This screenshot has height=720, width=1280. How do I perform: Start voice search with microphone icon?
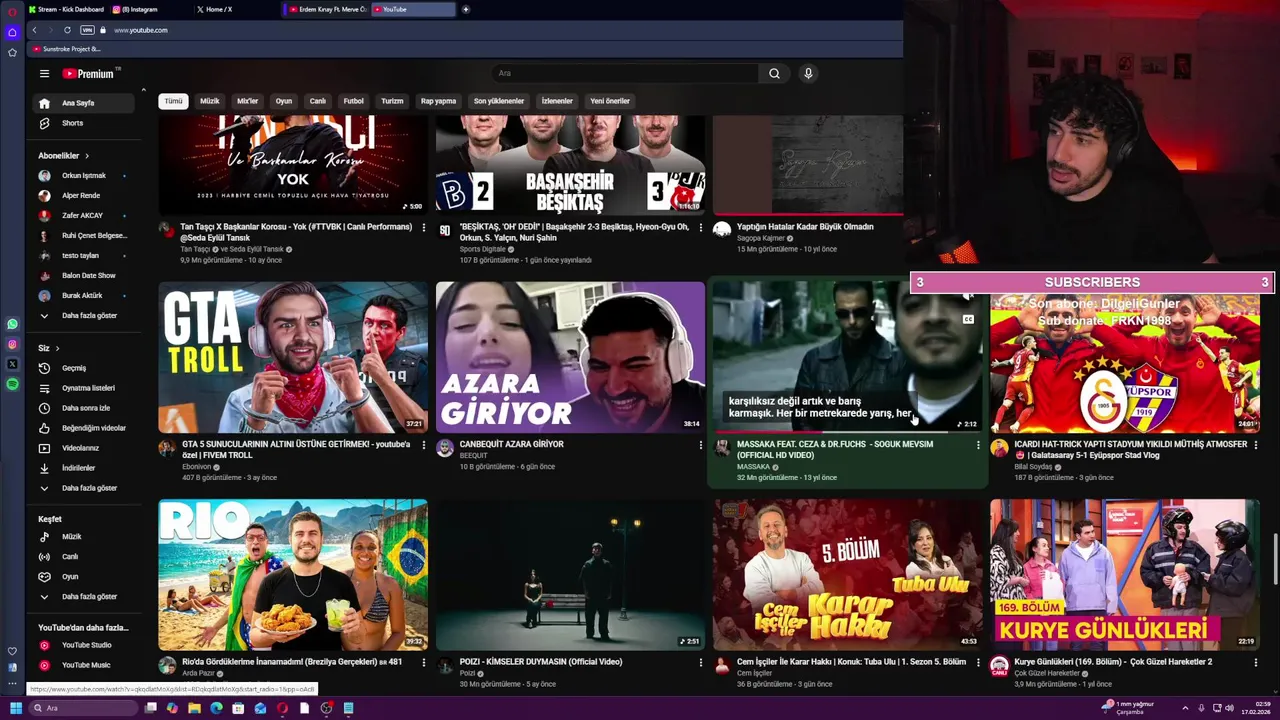808,73
